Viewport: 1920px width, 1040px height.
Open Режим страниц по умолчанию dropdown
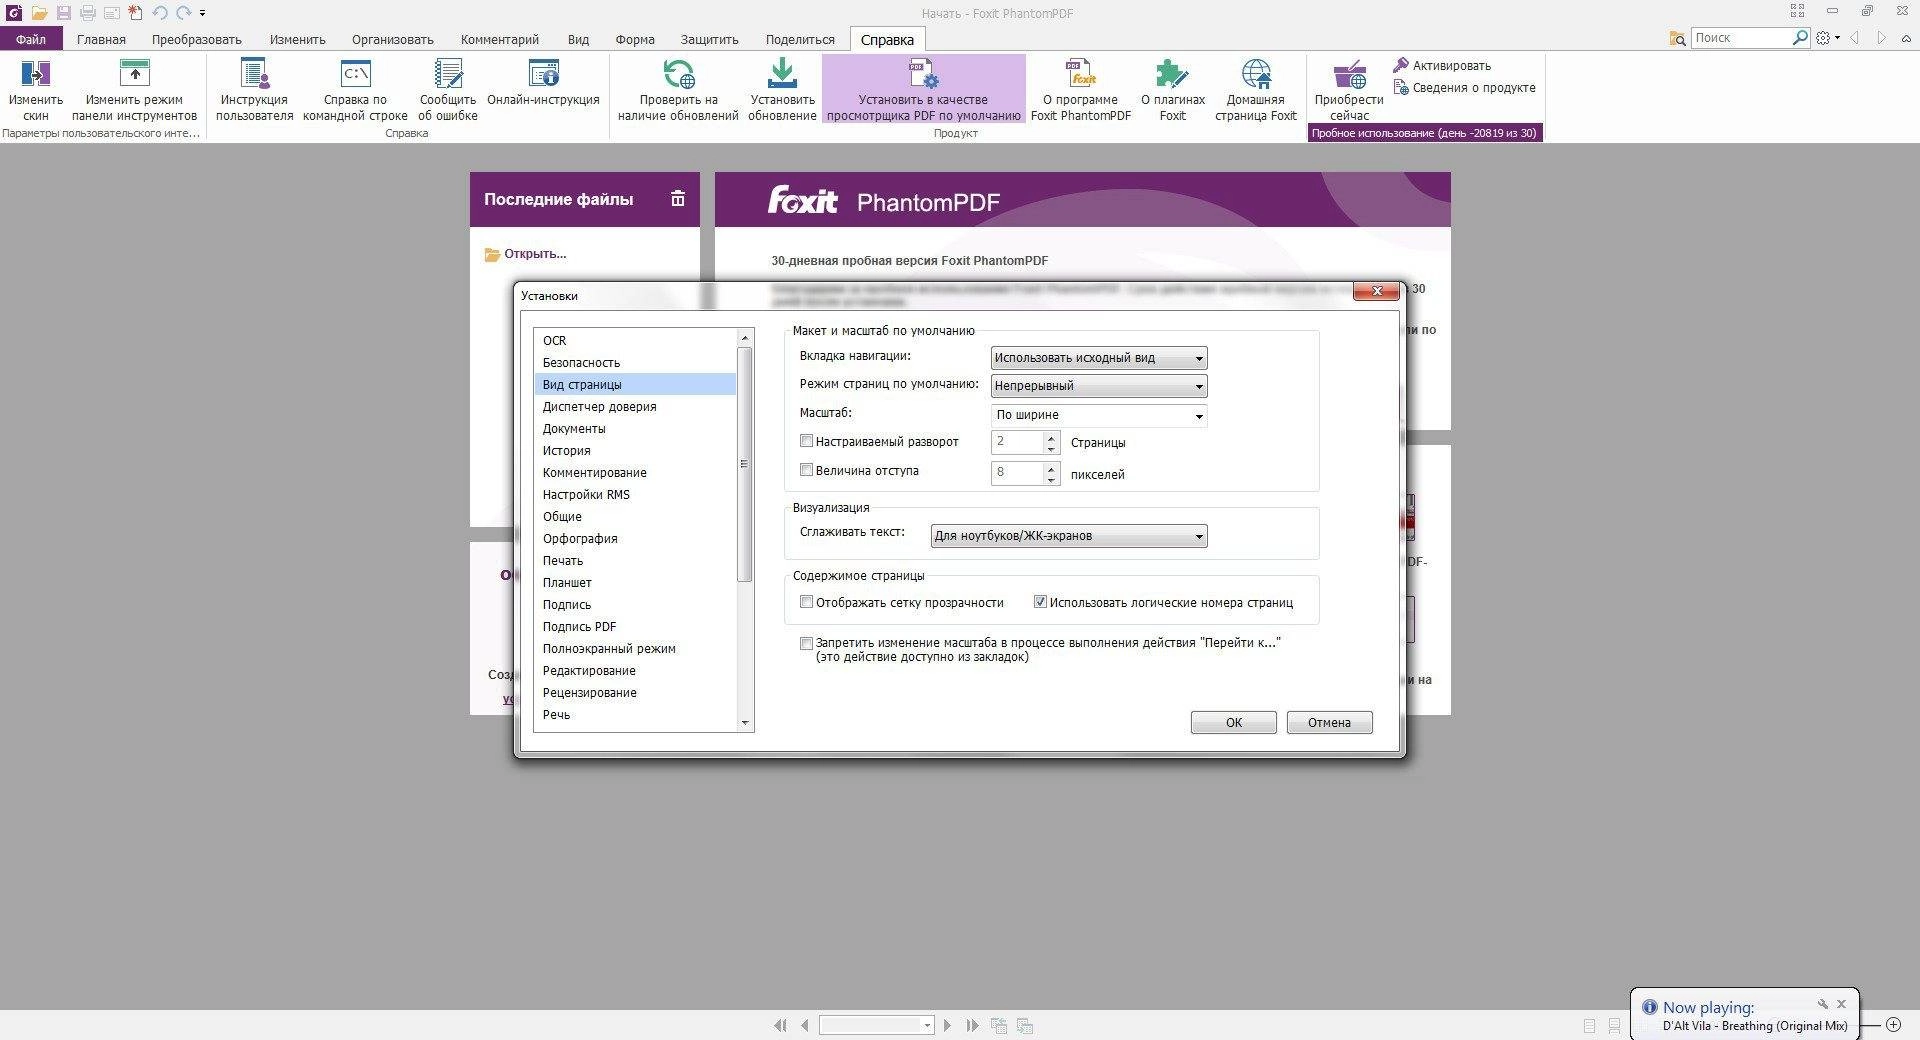point(1099,385)
